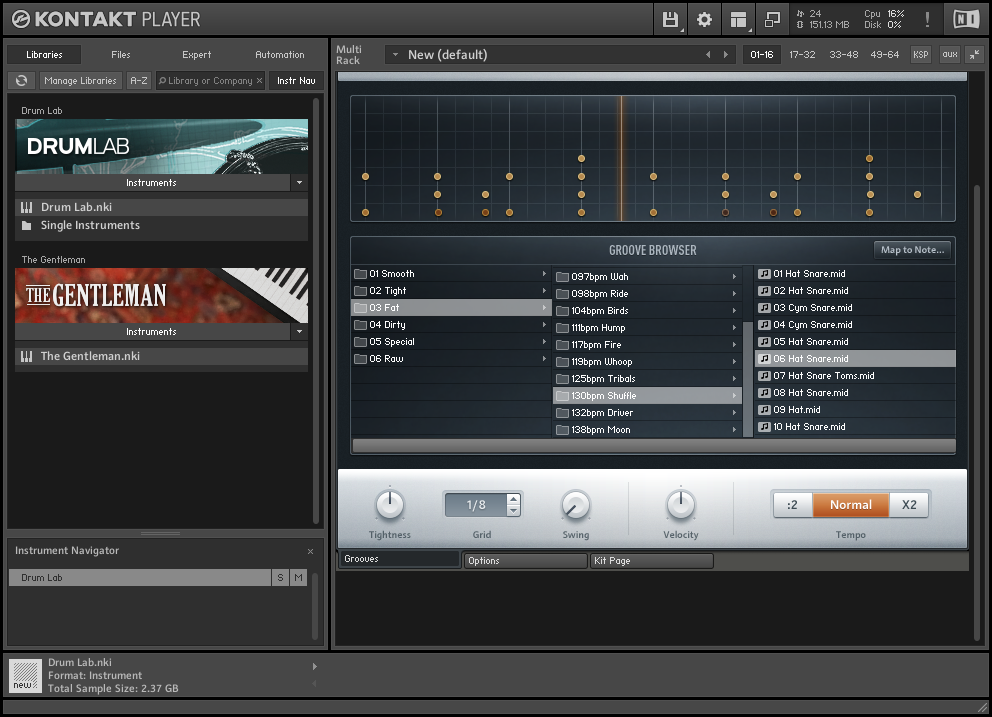
Task: Click the panic exclamation mark icon
Action: pyautogui.click(x=927, y=20)
